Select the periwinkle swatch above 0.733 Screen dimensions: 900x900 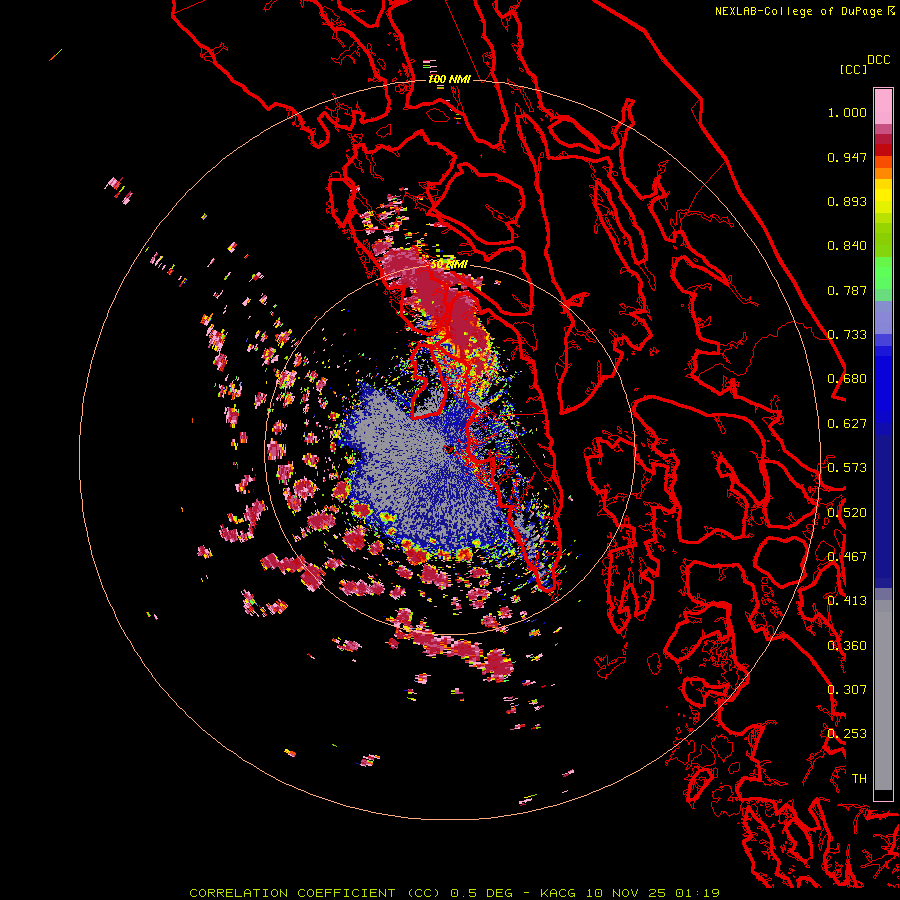coord(883,317)
